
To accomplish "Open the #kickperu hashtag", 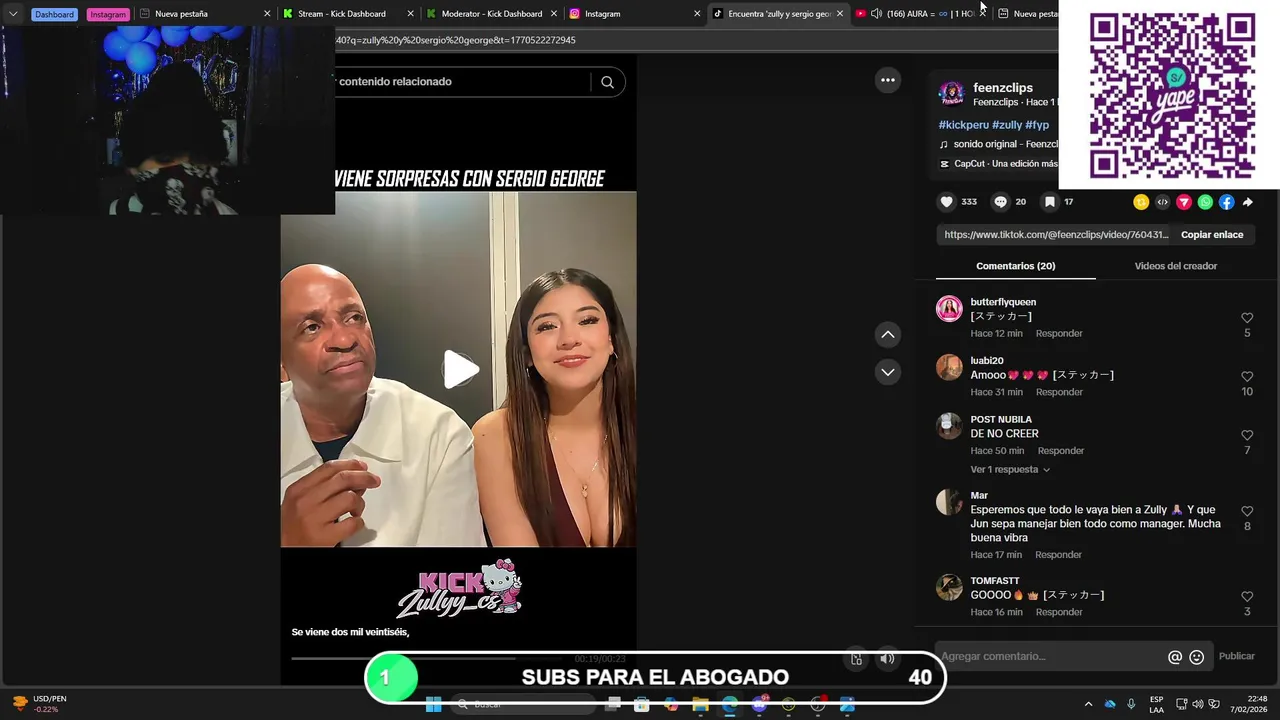I will coord(963,125).
